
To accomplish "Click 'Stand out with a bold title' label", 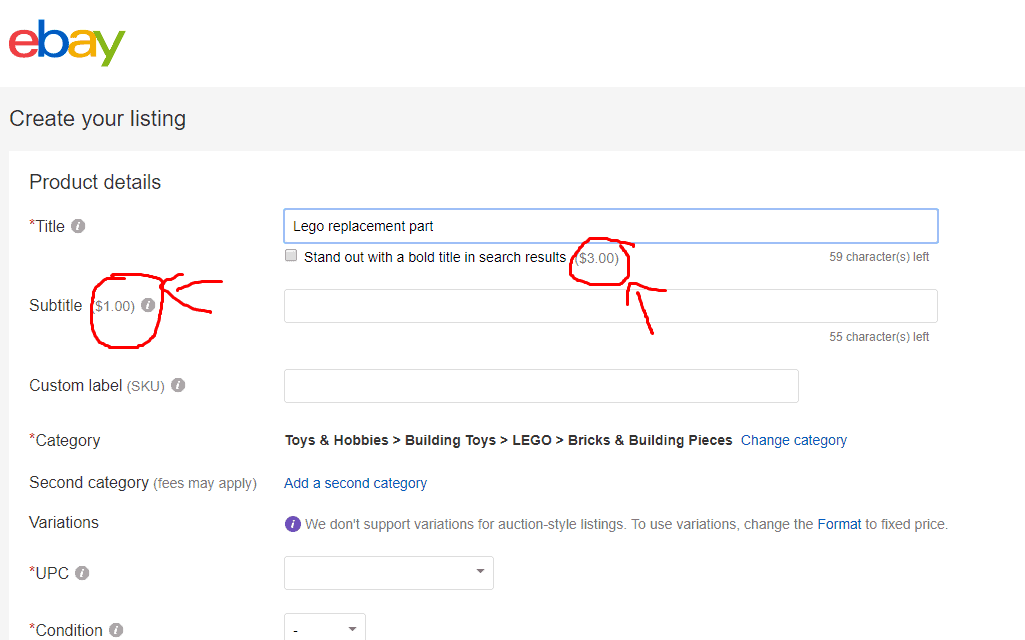I will (x=435, y=258).
